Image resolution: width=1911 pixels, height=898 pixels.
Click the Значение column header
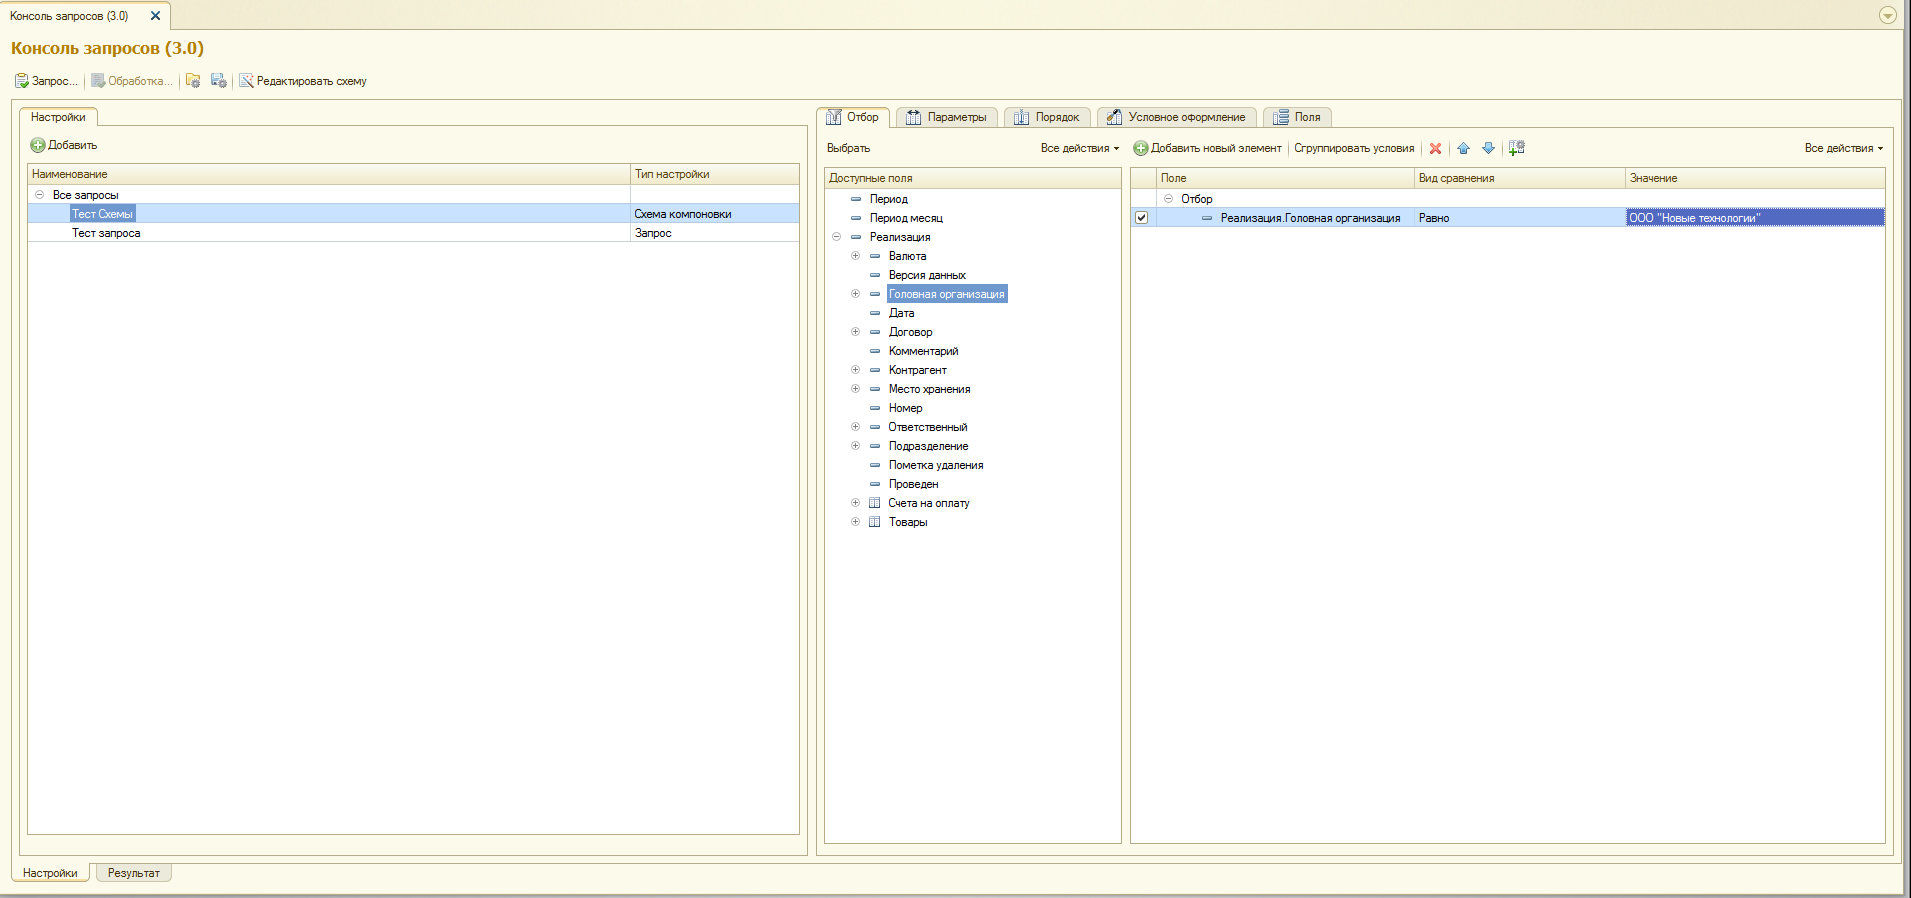point(1755,178)
